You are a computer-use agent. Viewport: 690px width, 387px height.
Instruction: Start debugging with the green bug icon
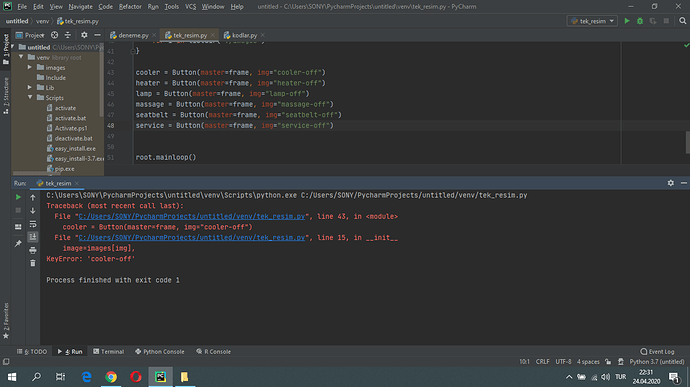(640, 21)
